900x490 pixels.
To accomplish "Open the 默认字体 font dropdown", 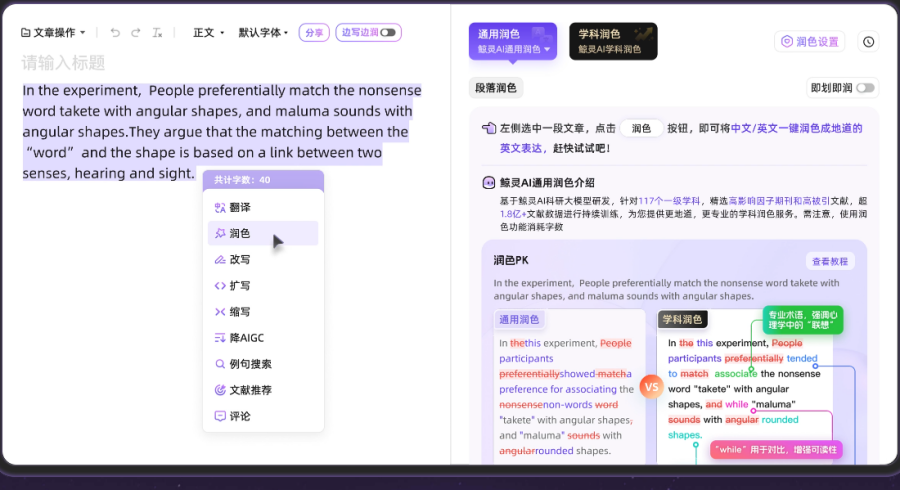I will (x=263, y=33).
